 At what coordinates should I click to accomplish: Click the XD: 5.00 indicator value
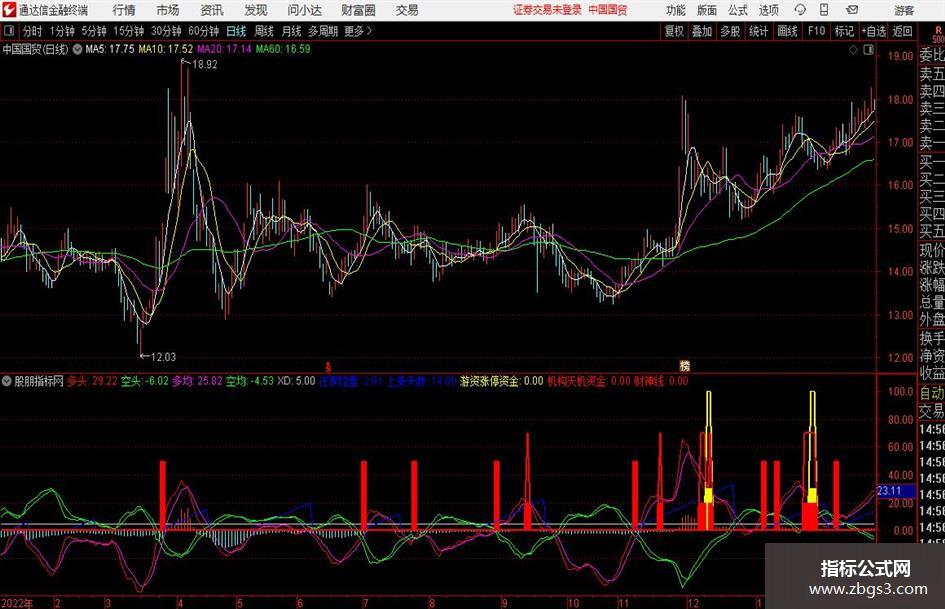[x=296, y=381]
